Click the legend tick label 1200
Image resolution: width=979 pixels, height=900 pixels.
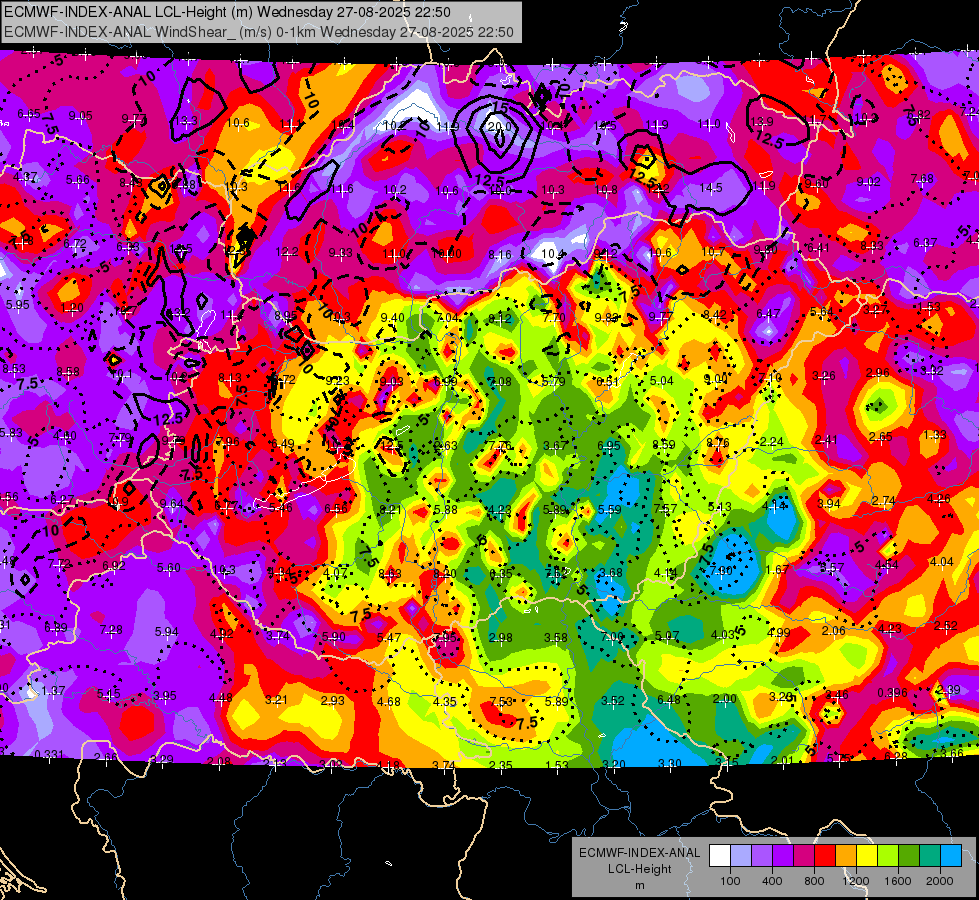tap(855, 881)
